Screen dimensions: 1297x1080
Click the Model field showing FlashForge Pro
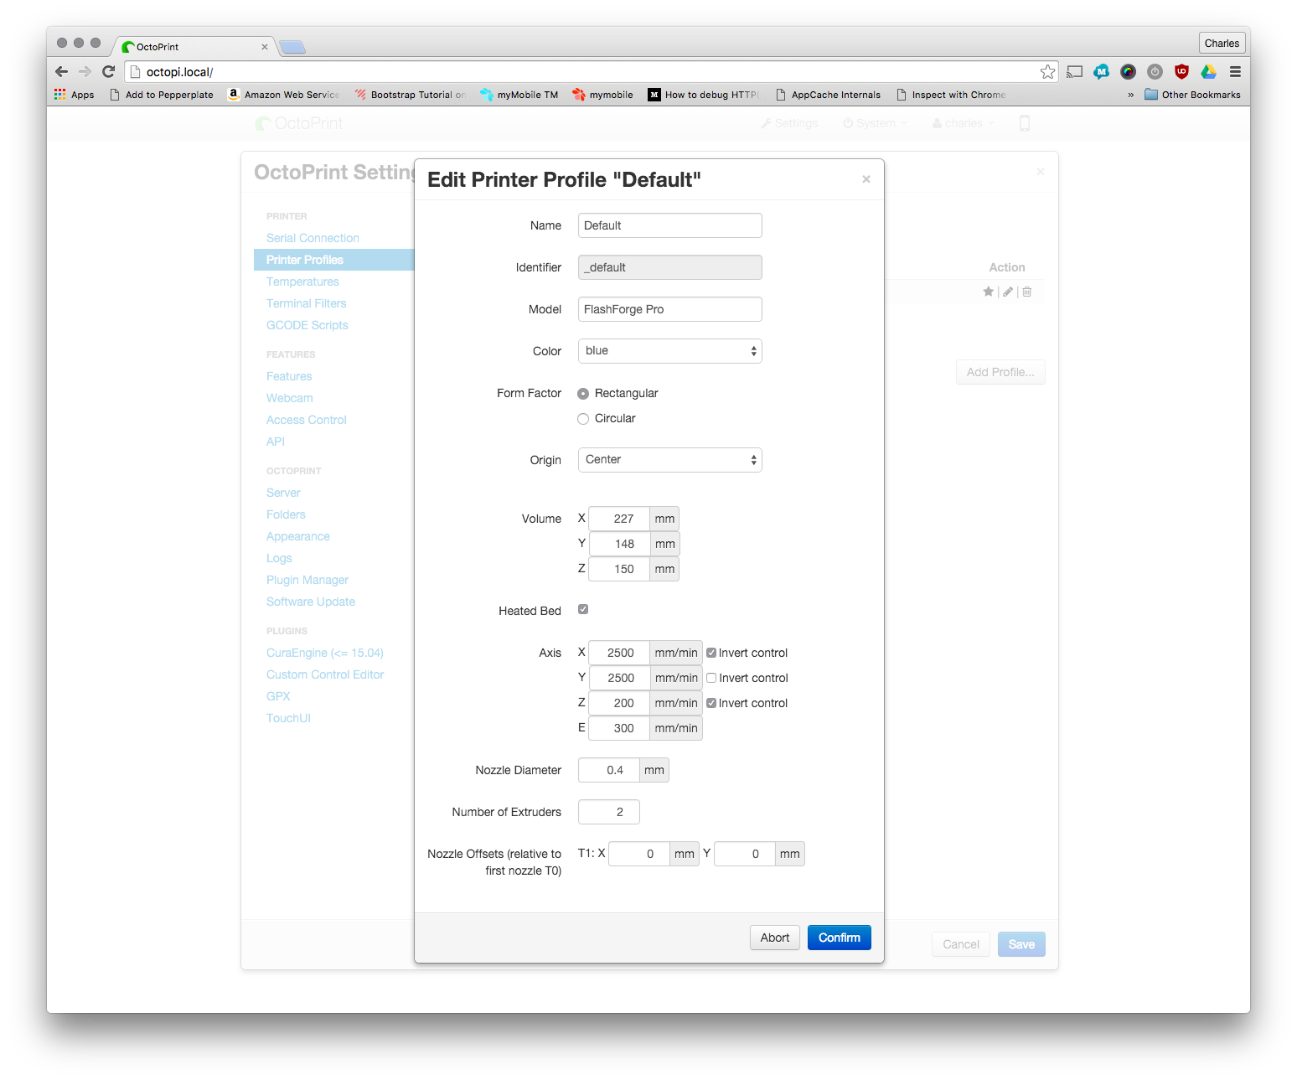pyautogui.click(x=669, y=309)
